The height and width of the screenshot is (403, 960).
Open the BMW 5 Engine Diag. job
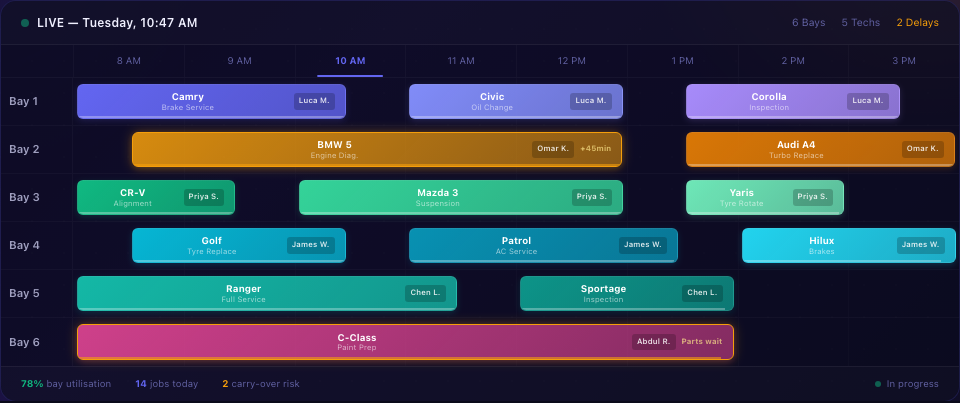[377, 149]
